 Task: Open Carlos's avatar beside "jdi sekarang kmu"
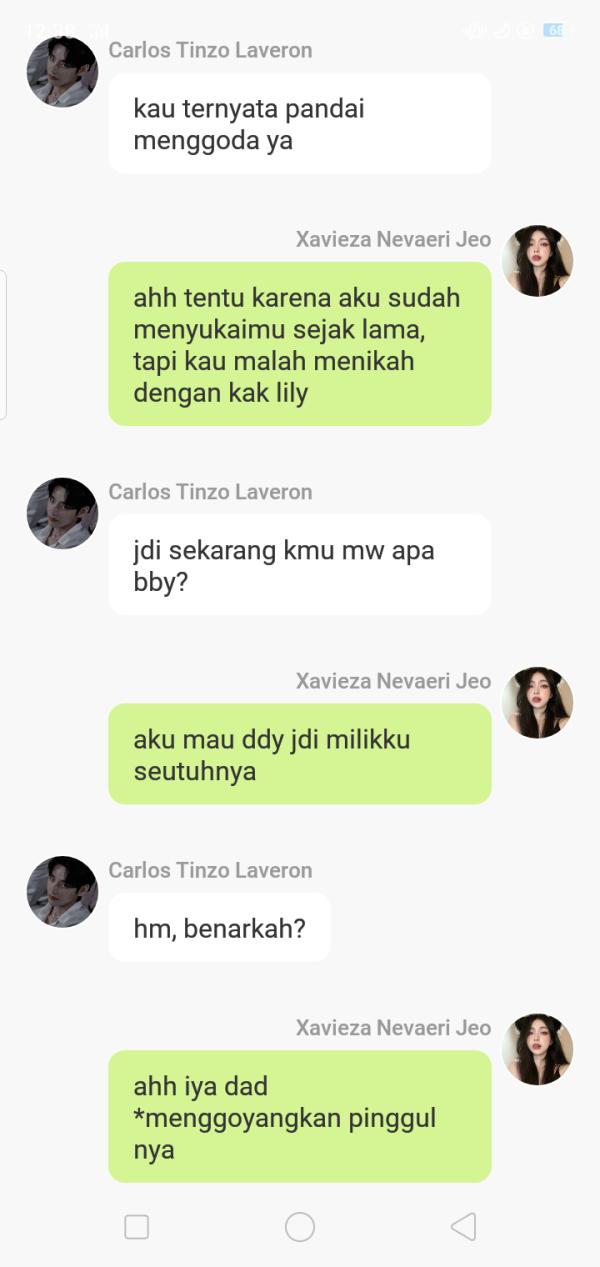pos(62,513)
